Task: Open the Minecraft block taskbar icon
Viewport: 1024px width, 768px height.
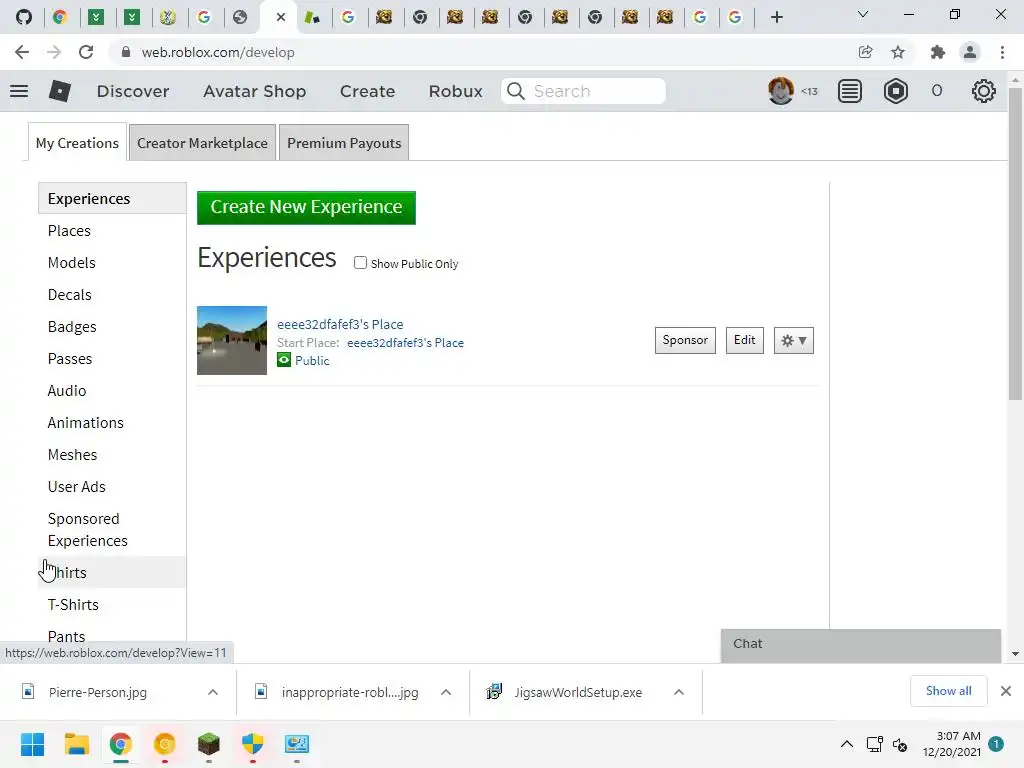Action: (x=209, y=744)
